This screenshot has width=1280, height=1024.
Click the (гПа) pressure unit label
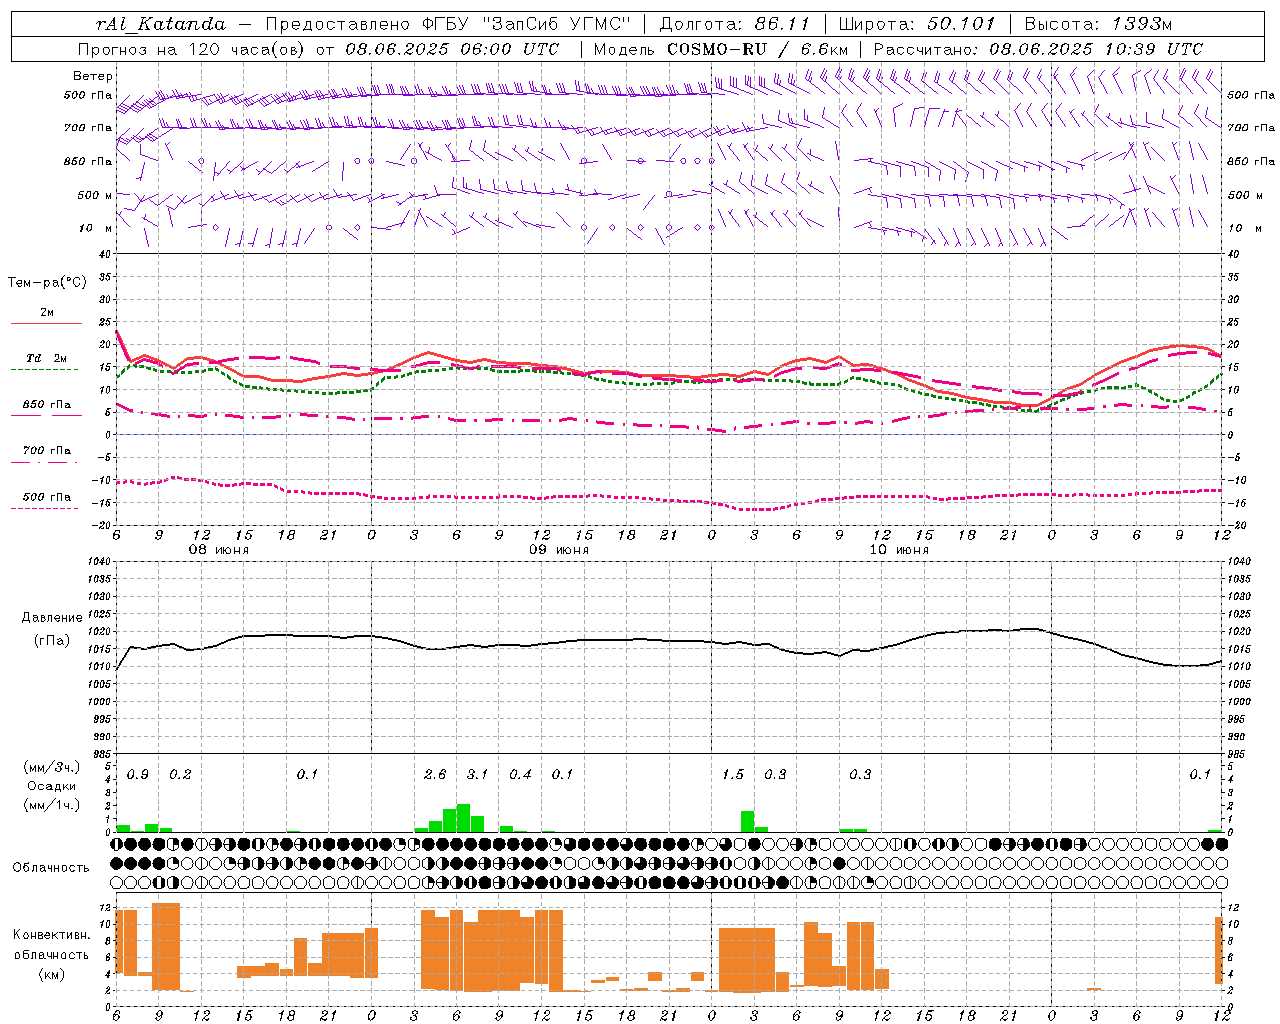[52, 641]
